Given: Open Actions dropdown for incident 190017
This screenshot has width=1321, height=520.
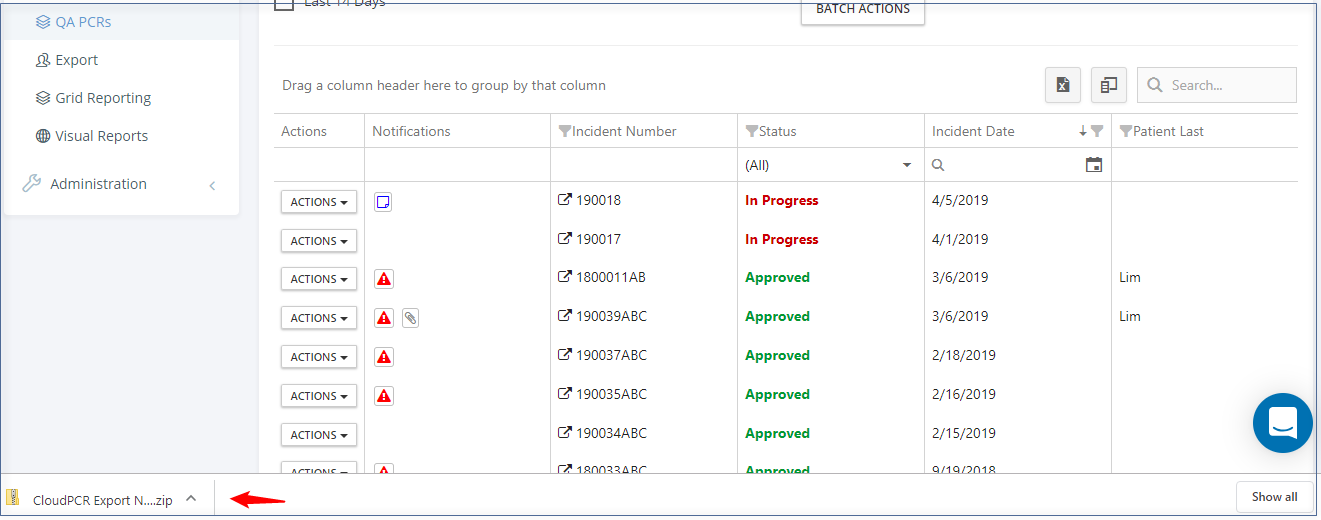Looking at the screenshot, I should coord(319,241).
